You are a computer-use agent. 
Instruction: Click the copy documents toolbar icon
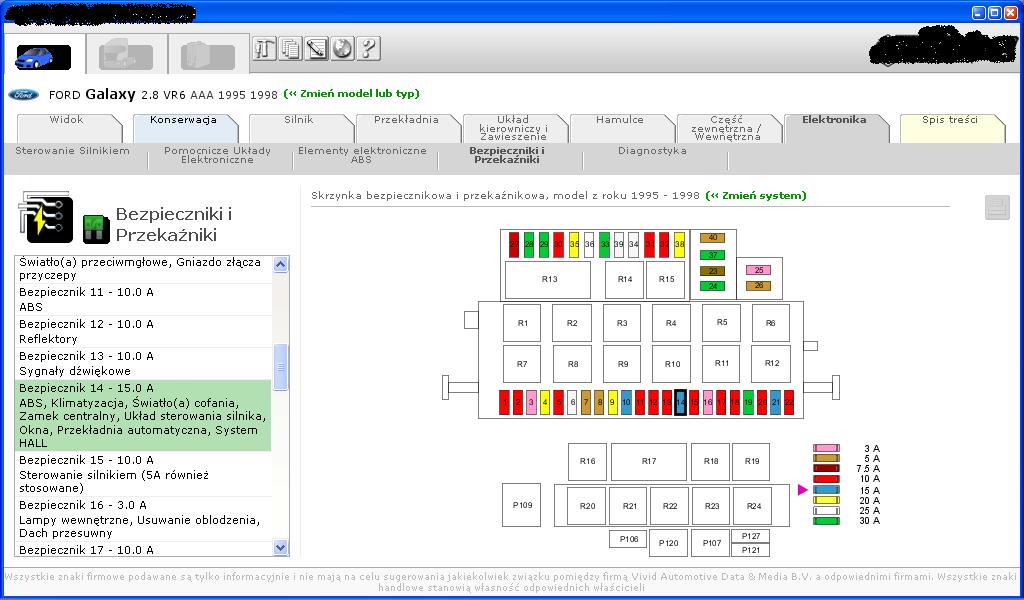click(290, 48)
